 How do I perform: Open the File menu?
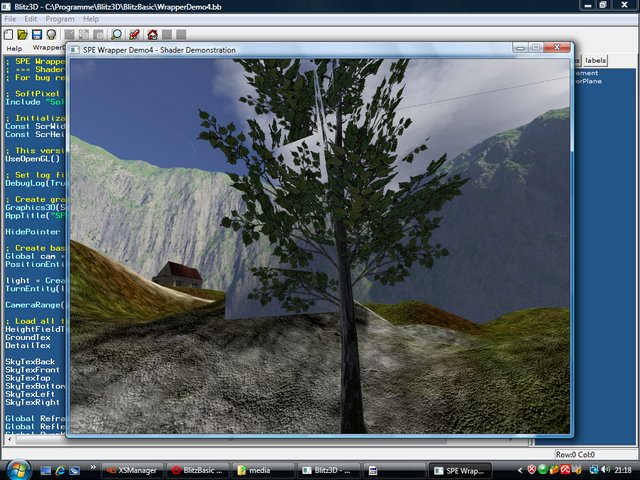[9, 19]
